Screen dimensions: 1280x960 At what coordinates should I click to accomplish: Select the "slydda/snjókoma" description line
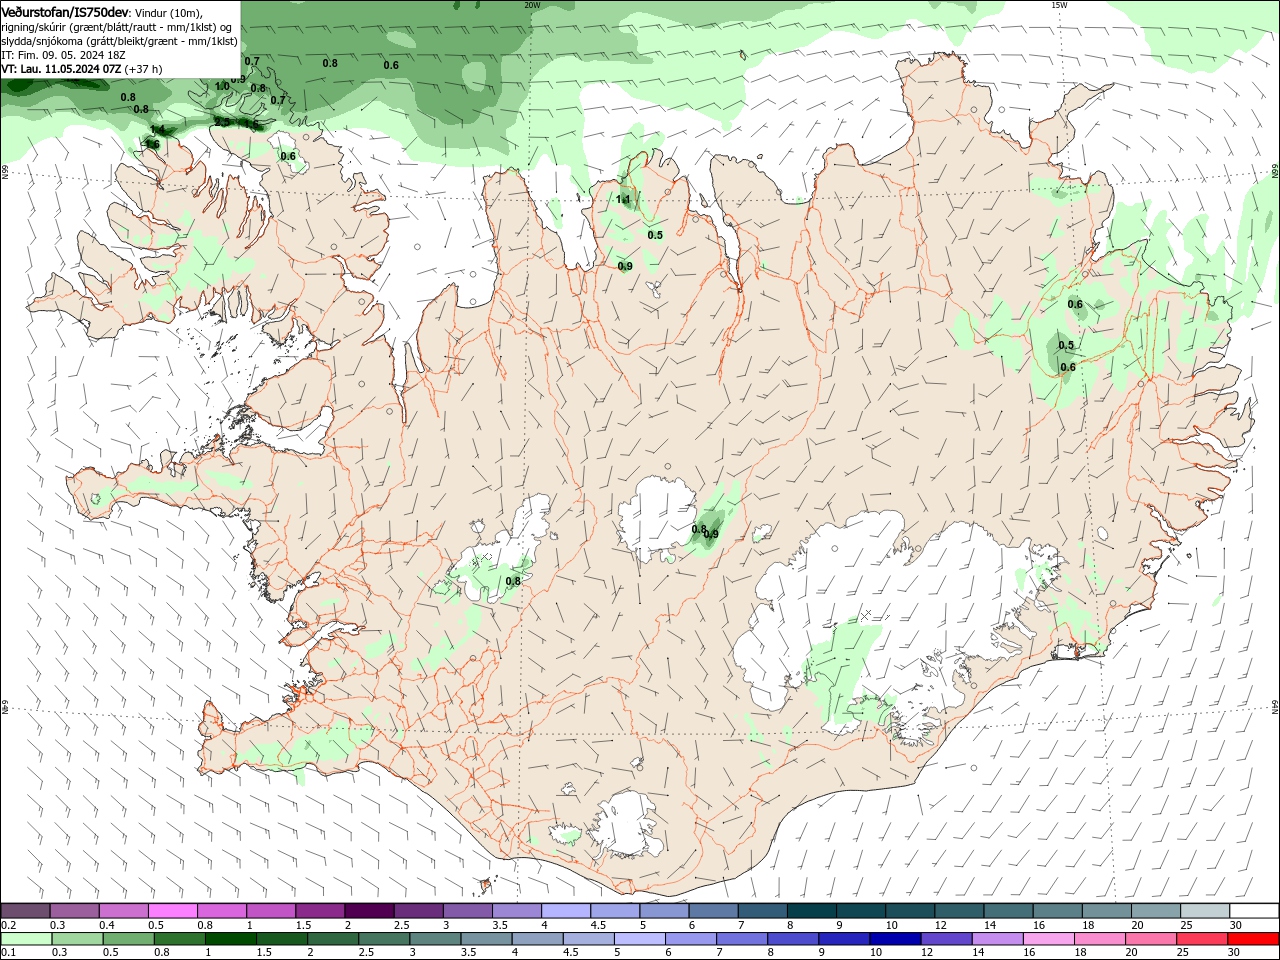tap(119, 41)
